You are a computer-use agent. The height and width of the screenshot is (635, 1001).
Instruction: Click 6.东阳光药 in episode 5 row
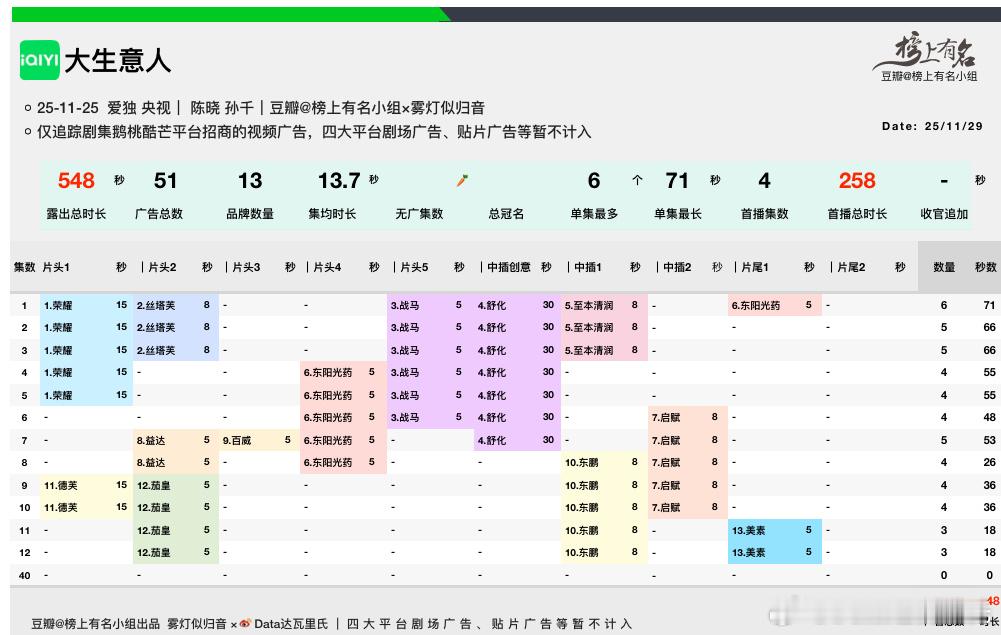tap(327, 396)
